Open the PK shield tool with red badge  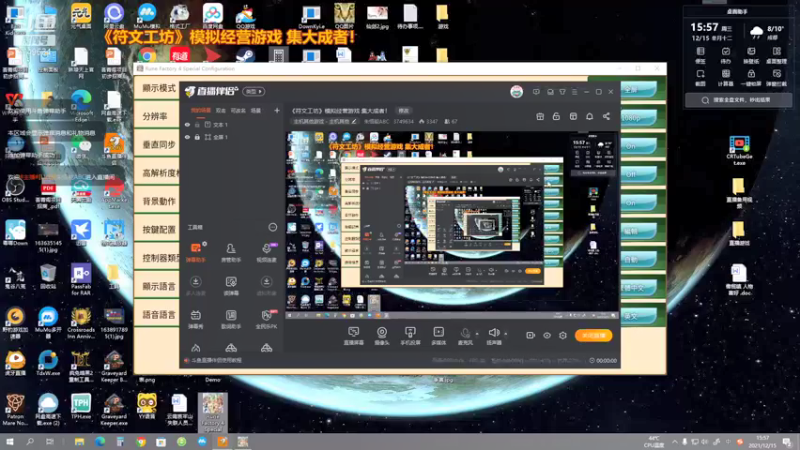pyautogui.click(x=266, y=319)
